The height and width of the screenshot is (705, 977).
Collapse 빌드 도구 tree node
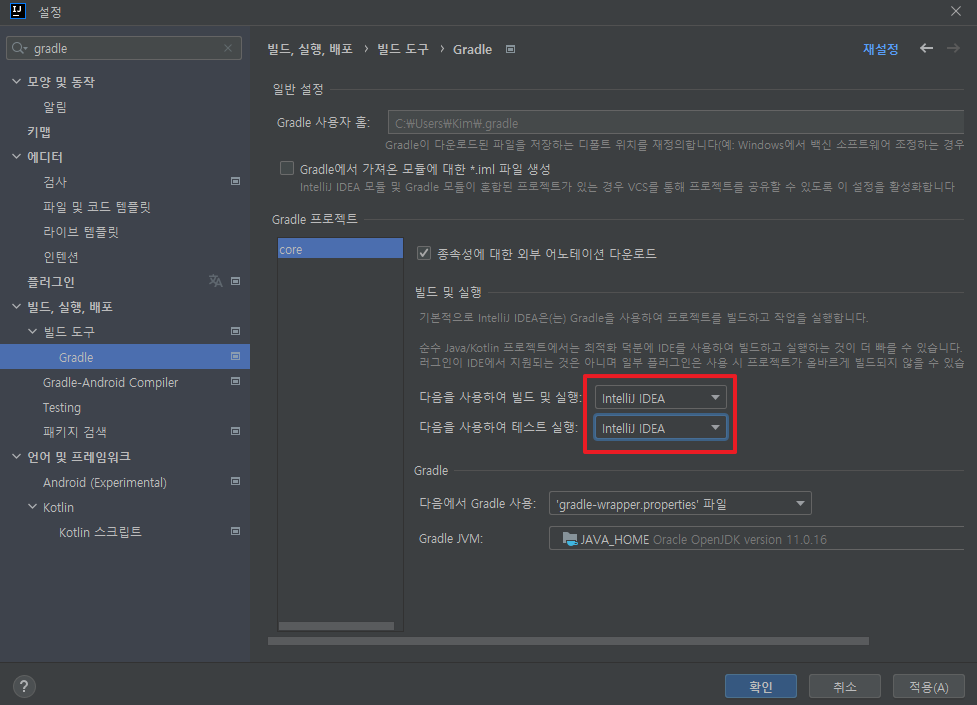33,331
